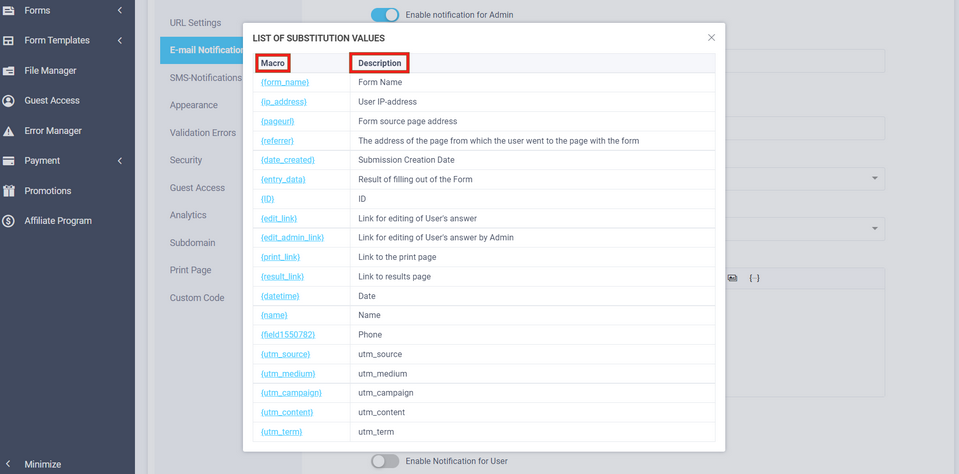
Task: Click the macro braces toolbar icon
Action: [x=754, y=278]
